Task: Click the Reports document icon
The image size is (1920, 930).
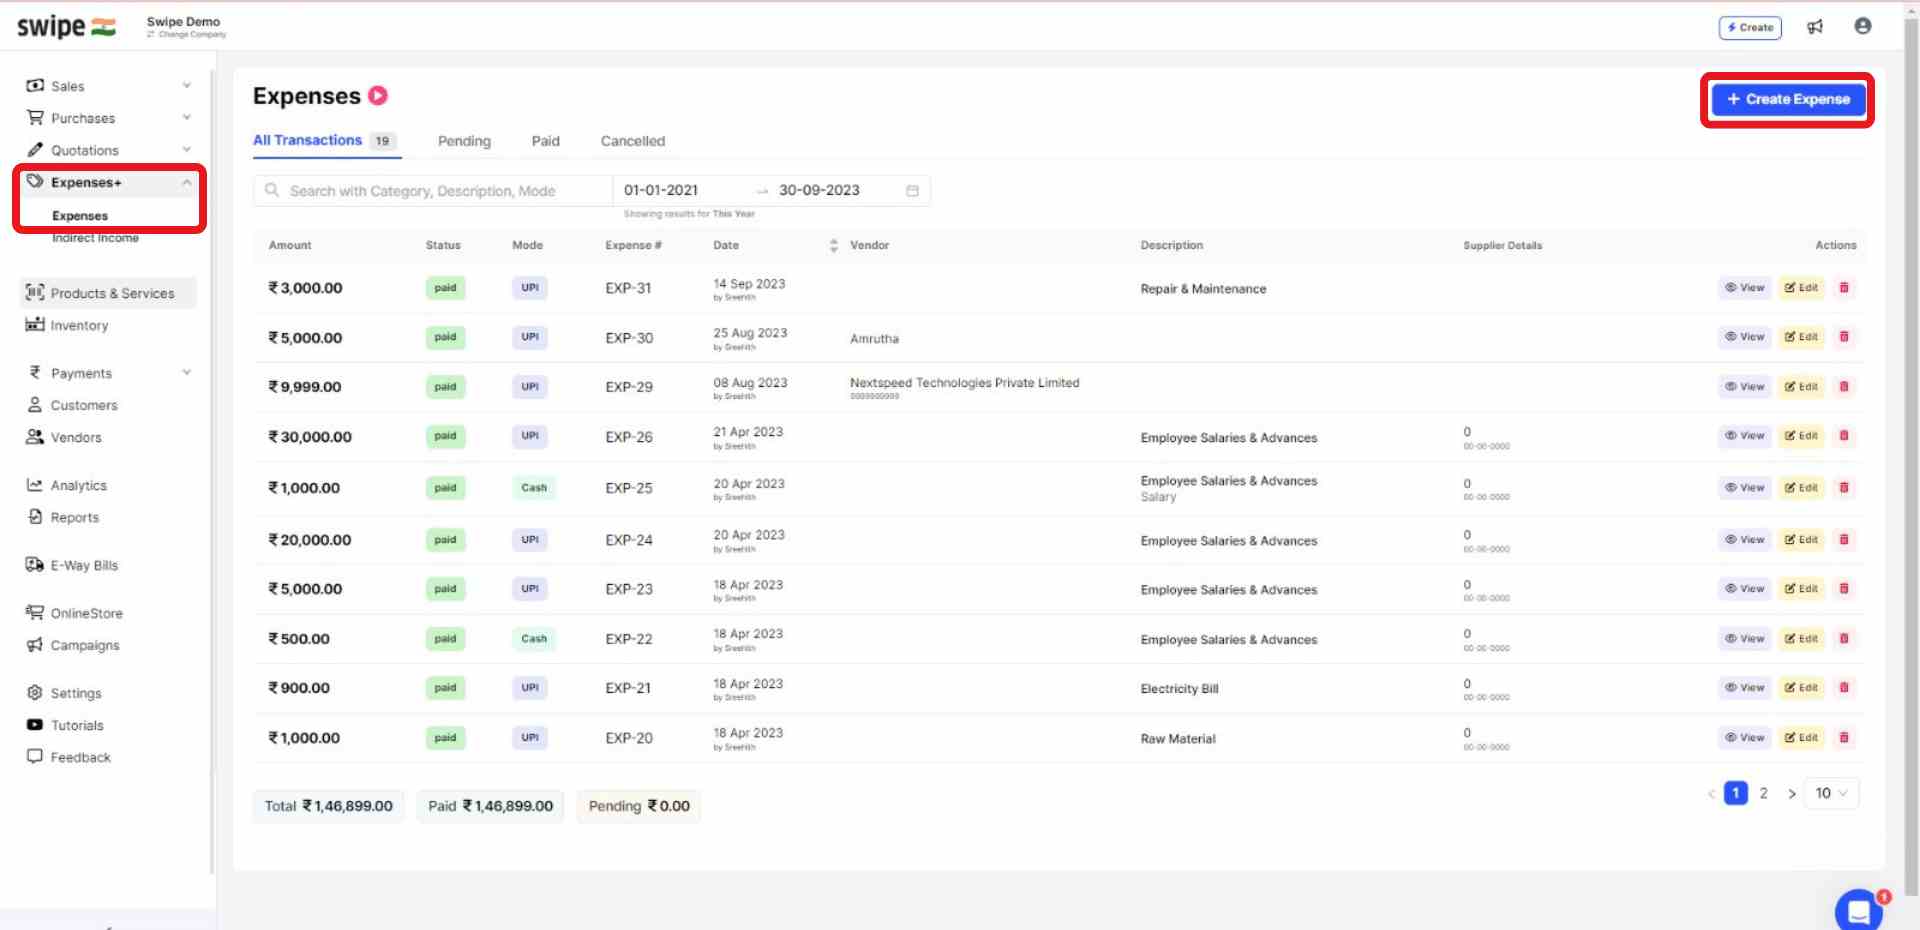Action: coord(35,516)
